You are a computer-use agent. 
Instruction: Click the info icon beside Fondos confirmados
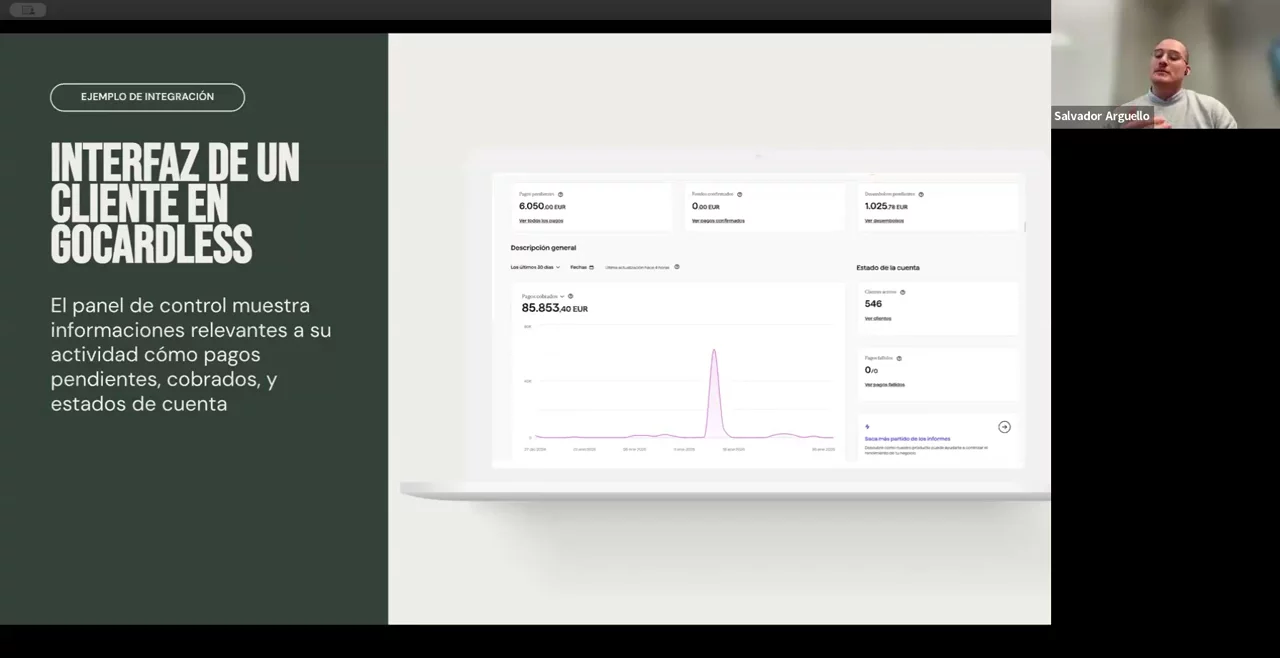tap(739, 194)
